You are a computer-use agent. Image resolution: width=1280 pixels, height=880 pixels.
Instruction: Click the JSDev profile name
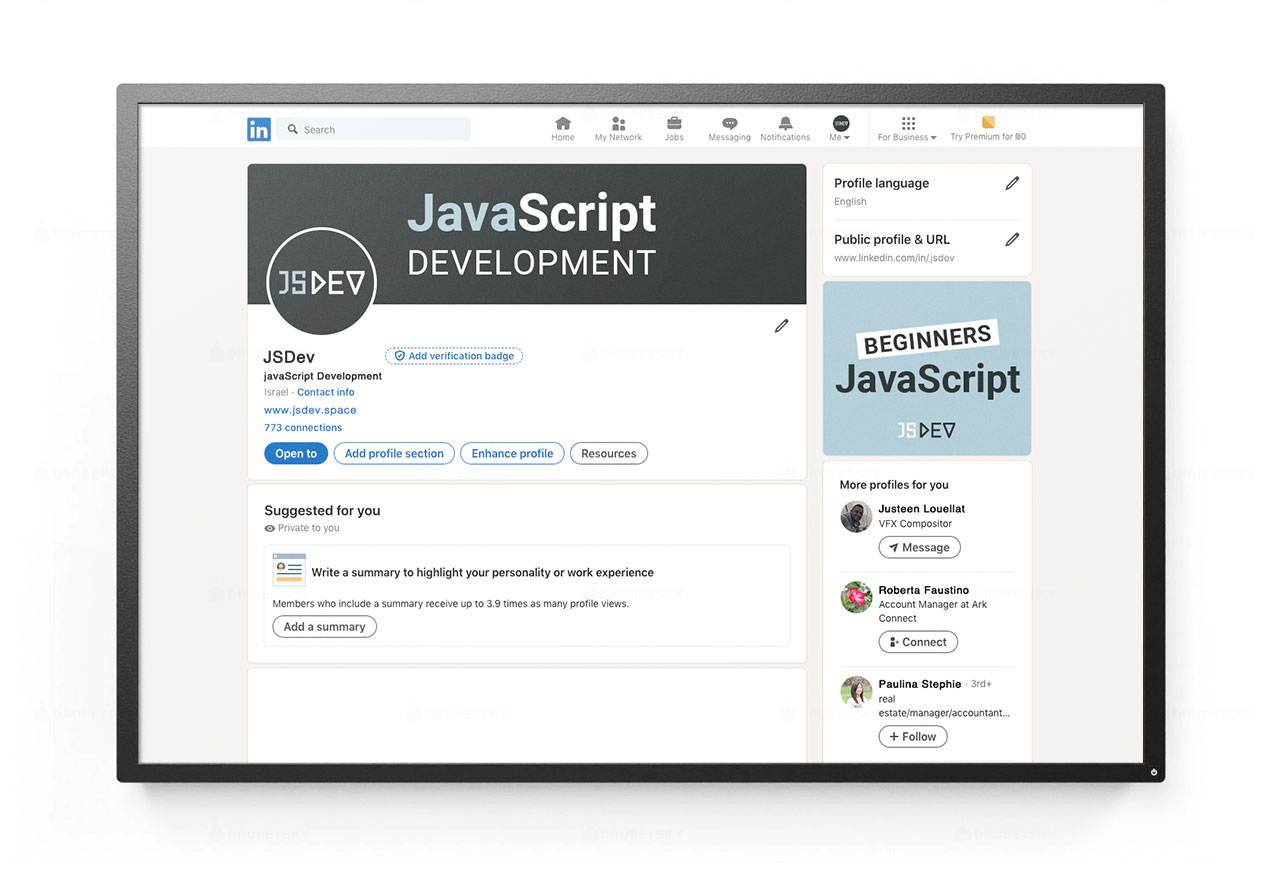tap(289, 357)
